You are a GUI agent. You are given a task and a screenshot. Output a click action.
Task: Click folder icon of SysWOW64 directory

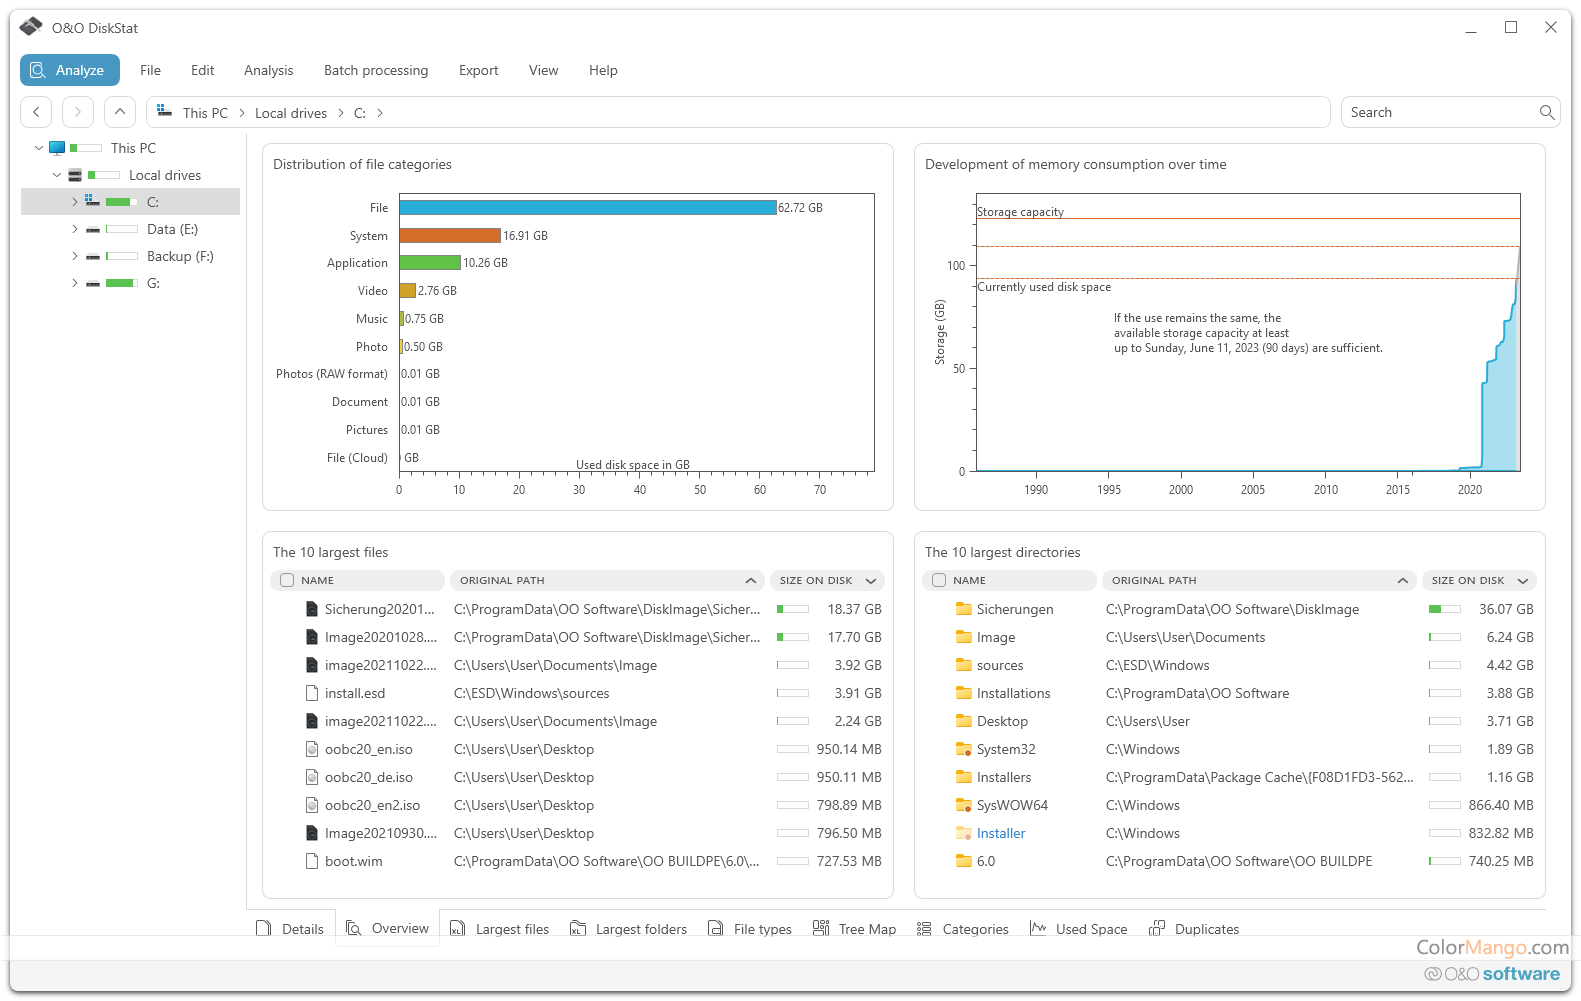point(964,805)
